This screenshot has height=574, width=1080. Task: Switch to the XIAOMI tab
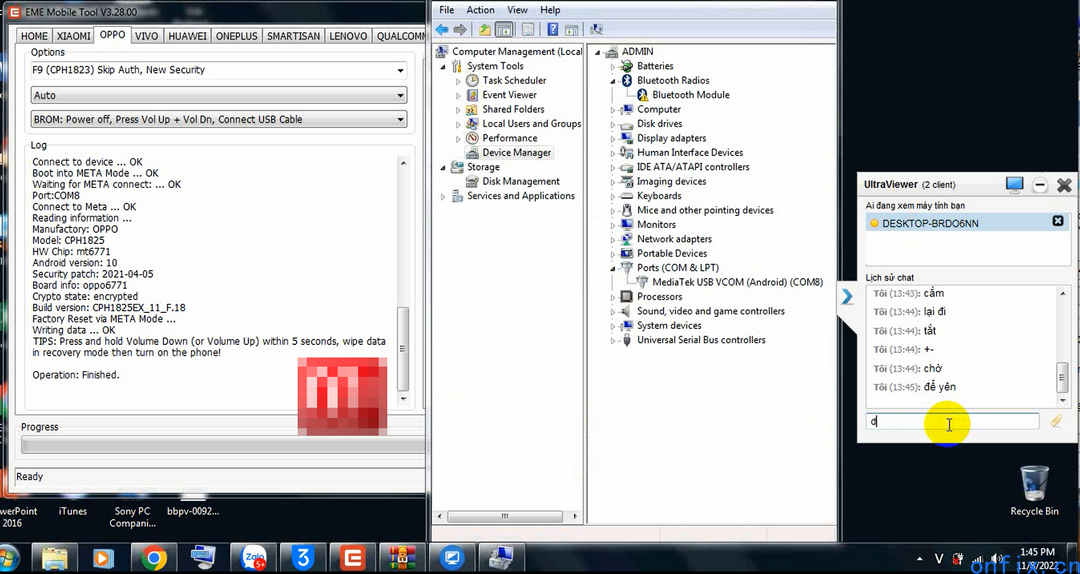(x=74, y=36)
